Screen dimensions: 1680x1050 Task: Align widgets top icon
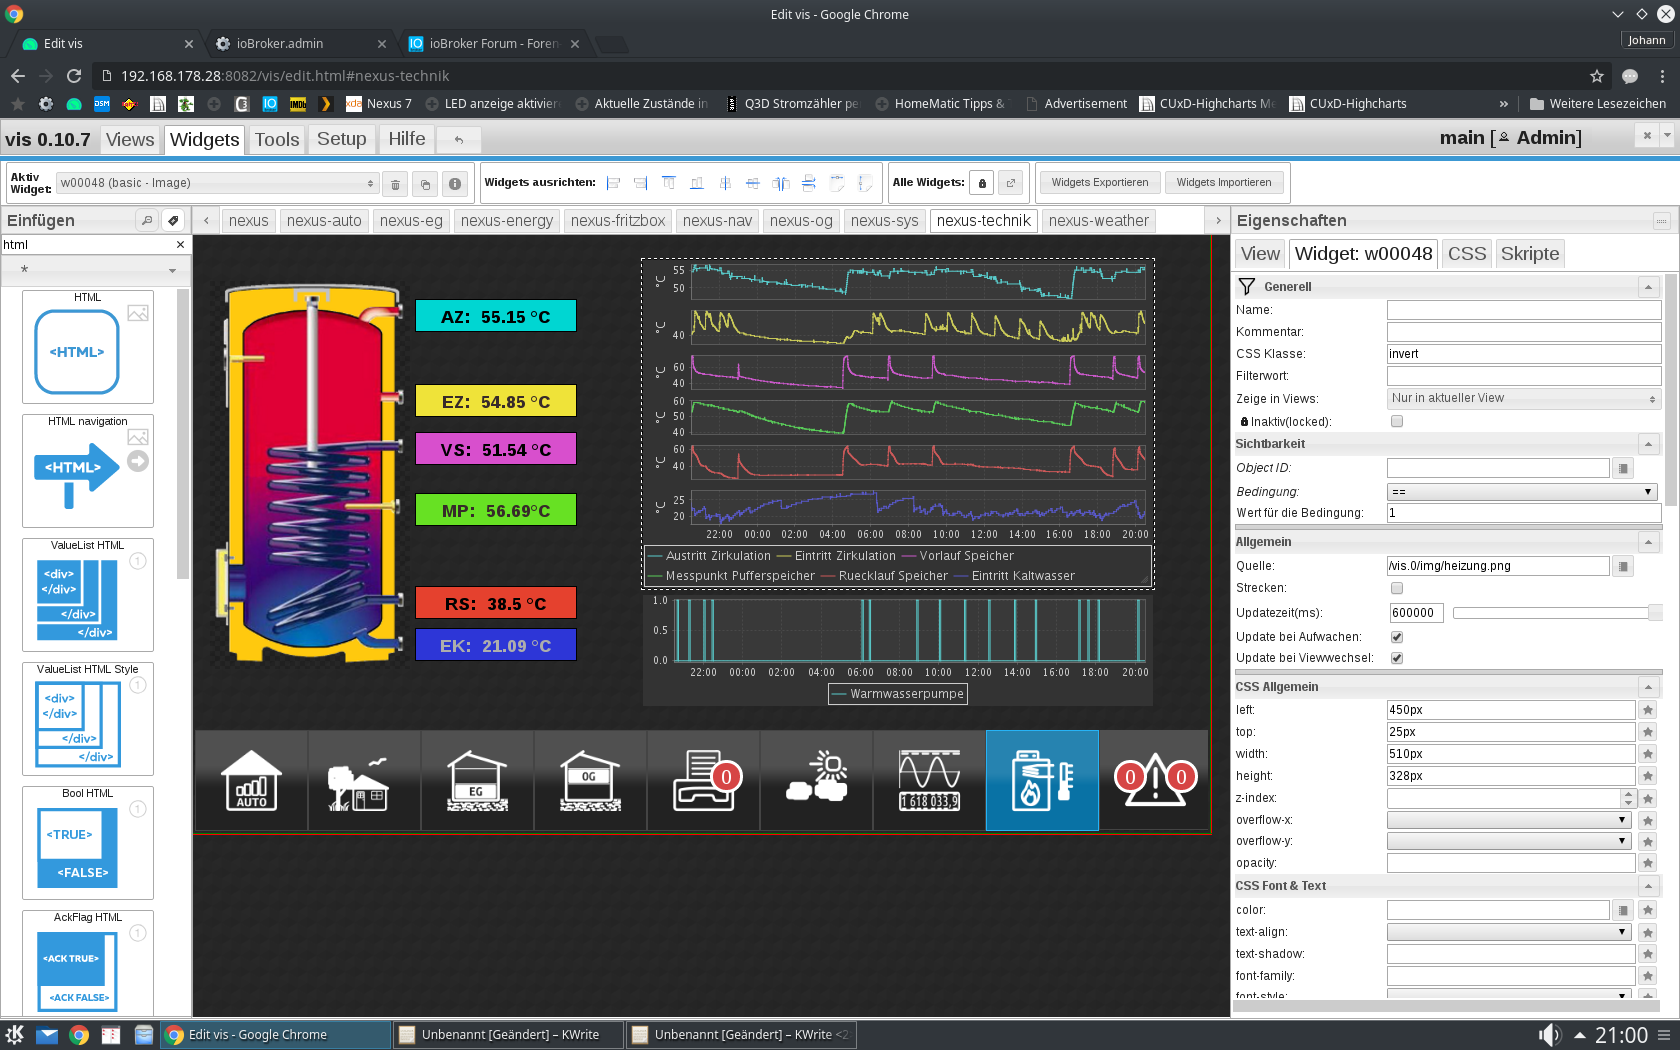[669, 183]
